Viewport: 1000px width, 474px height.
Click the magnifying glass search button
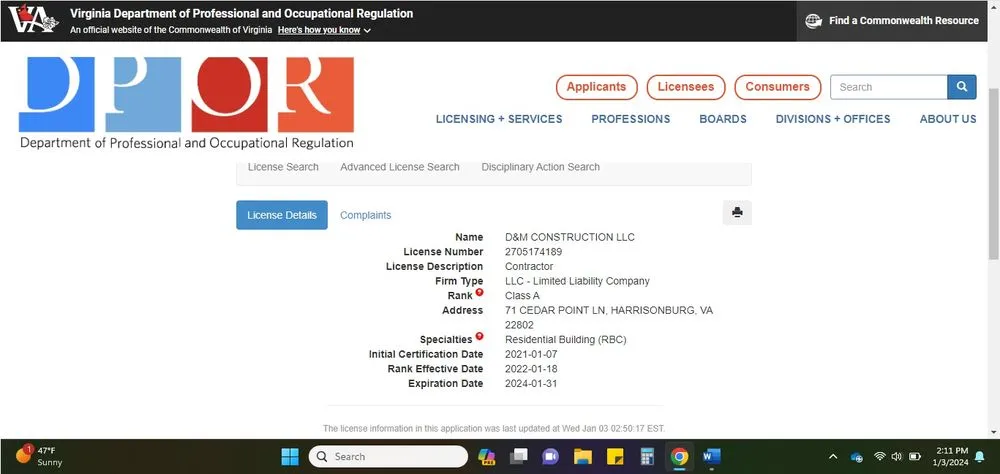pyautogui.click(x=962, y=87)
